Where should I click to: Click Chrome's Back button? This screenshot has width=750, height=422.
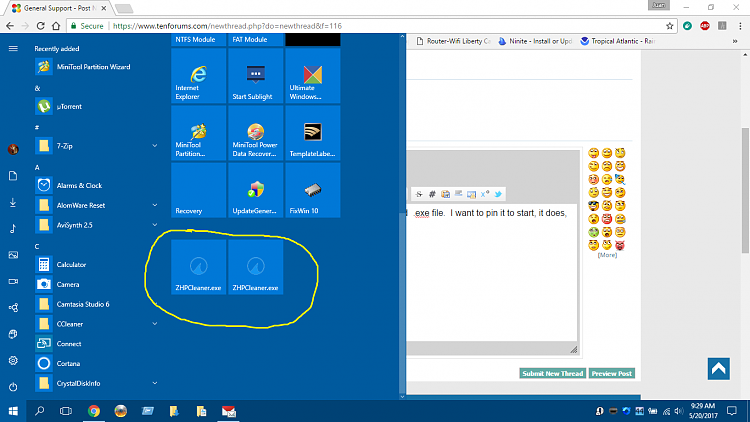pos(10,26)
